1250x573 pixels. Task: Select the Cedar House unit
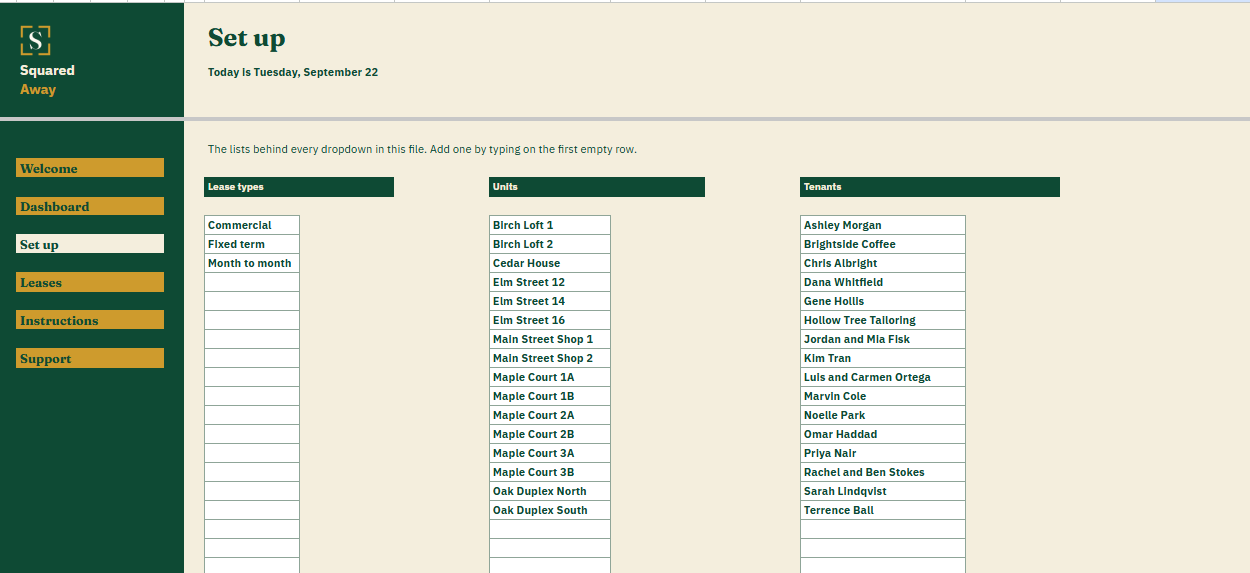coord(550,263)
